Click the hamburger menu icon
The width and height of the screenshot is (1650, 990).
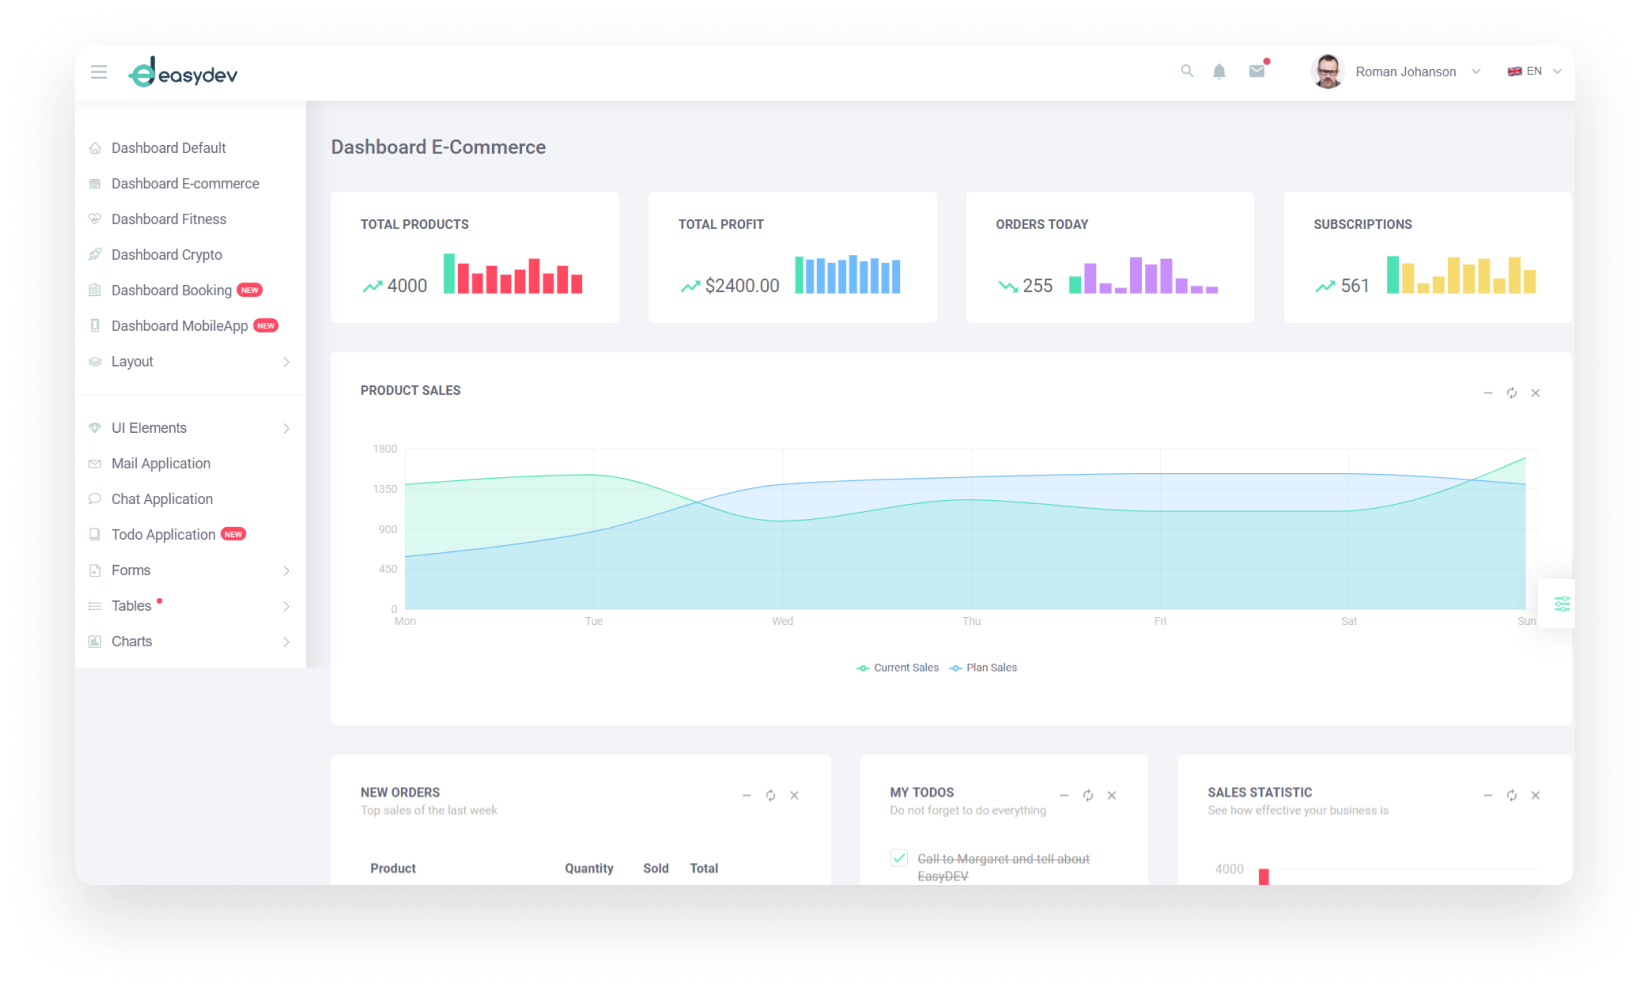point(99,72)
